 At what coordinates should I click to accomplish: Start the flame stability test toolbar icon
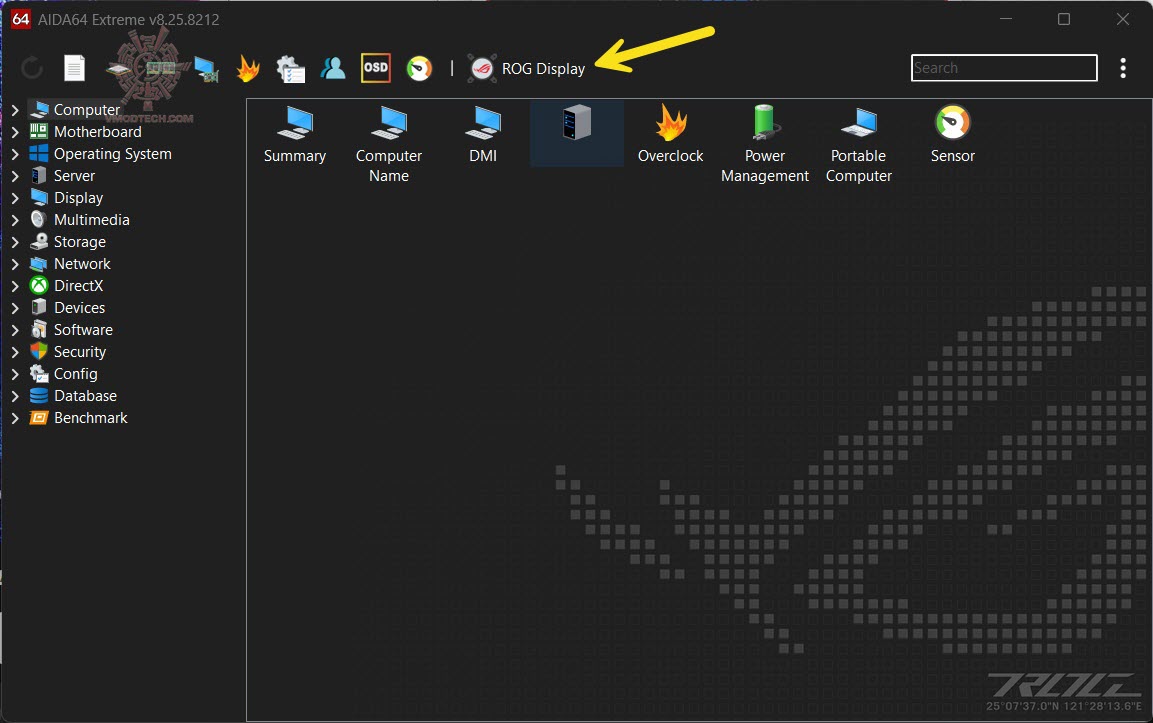coord(249,68)
